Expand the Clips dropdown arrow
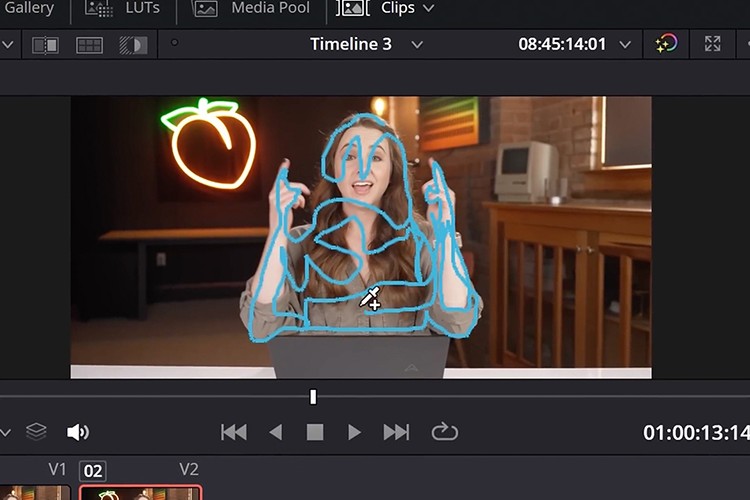The height and width of the screenshot is (500, 750). pyautogui.click(x=428, y=9)
